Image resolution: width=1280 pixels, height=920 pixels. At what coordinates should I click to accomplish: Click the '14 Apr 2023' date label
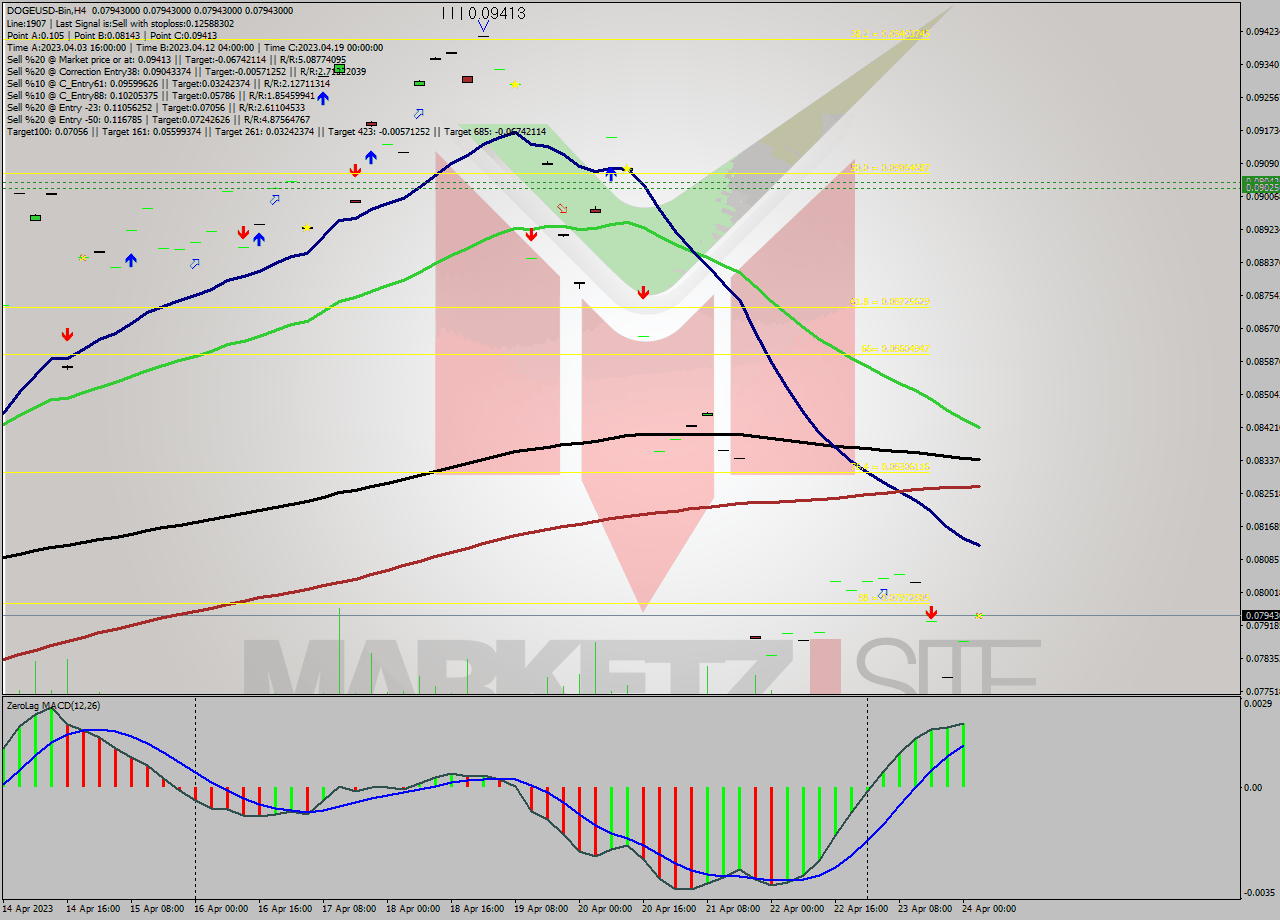[28, 909]
